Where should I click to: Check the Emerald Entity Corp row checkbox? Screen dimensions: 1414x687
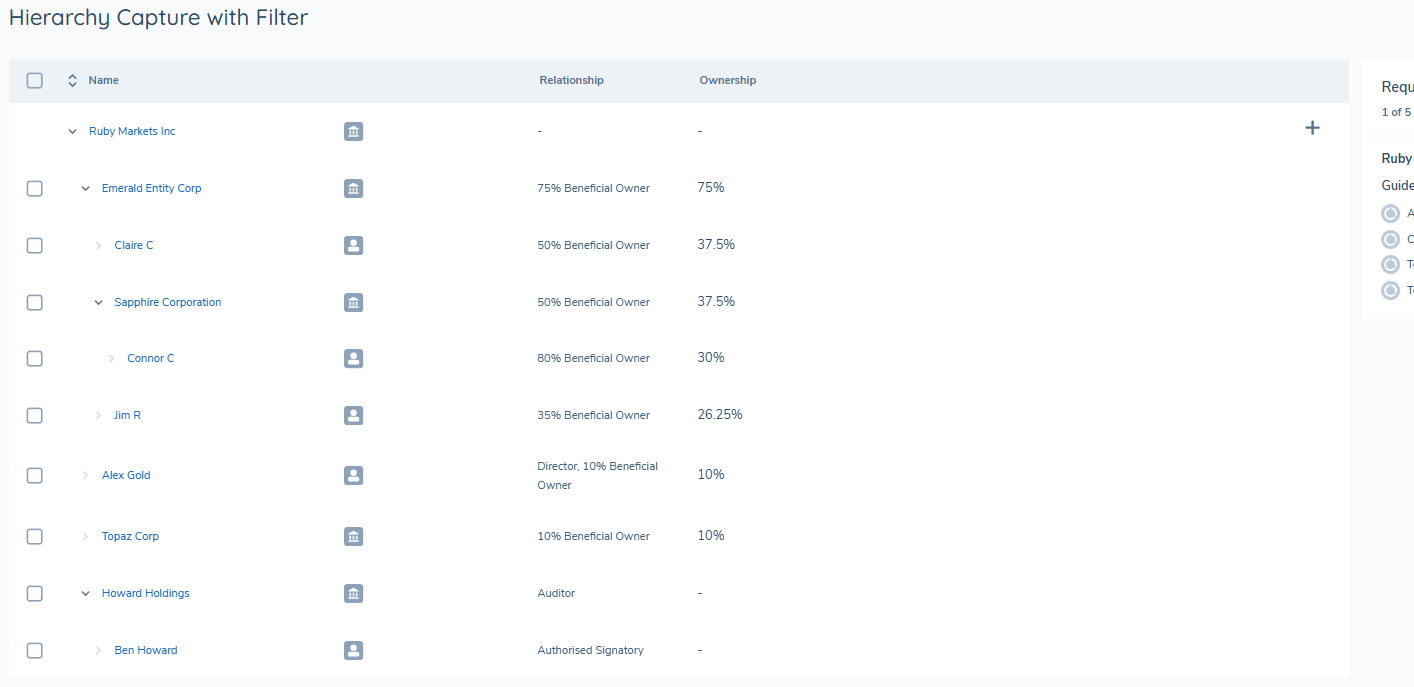(35, 188)
